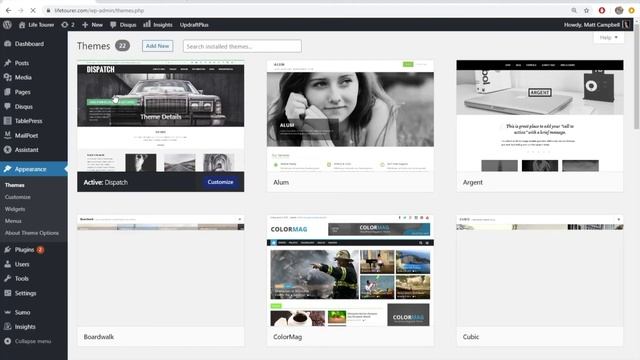Click the browser address bar URL
The height and width of the screenshot is (360, 640).
click(x=99, y=10)
